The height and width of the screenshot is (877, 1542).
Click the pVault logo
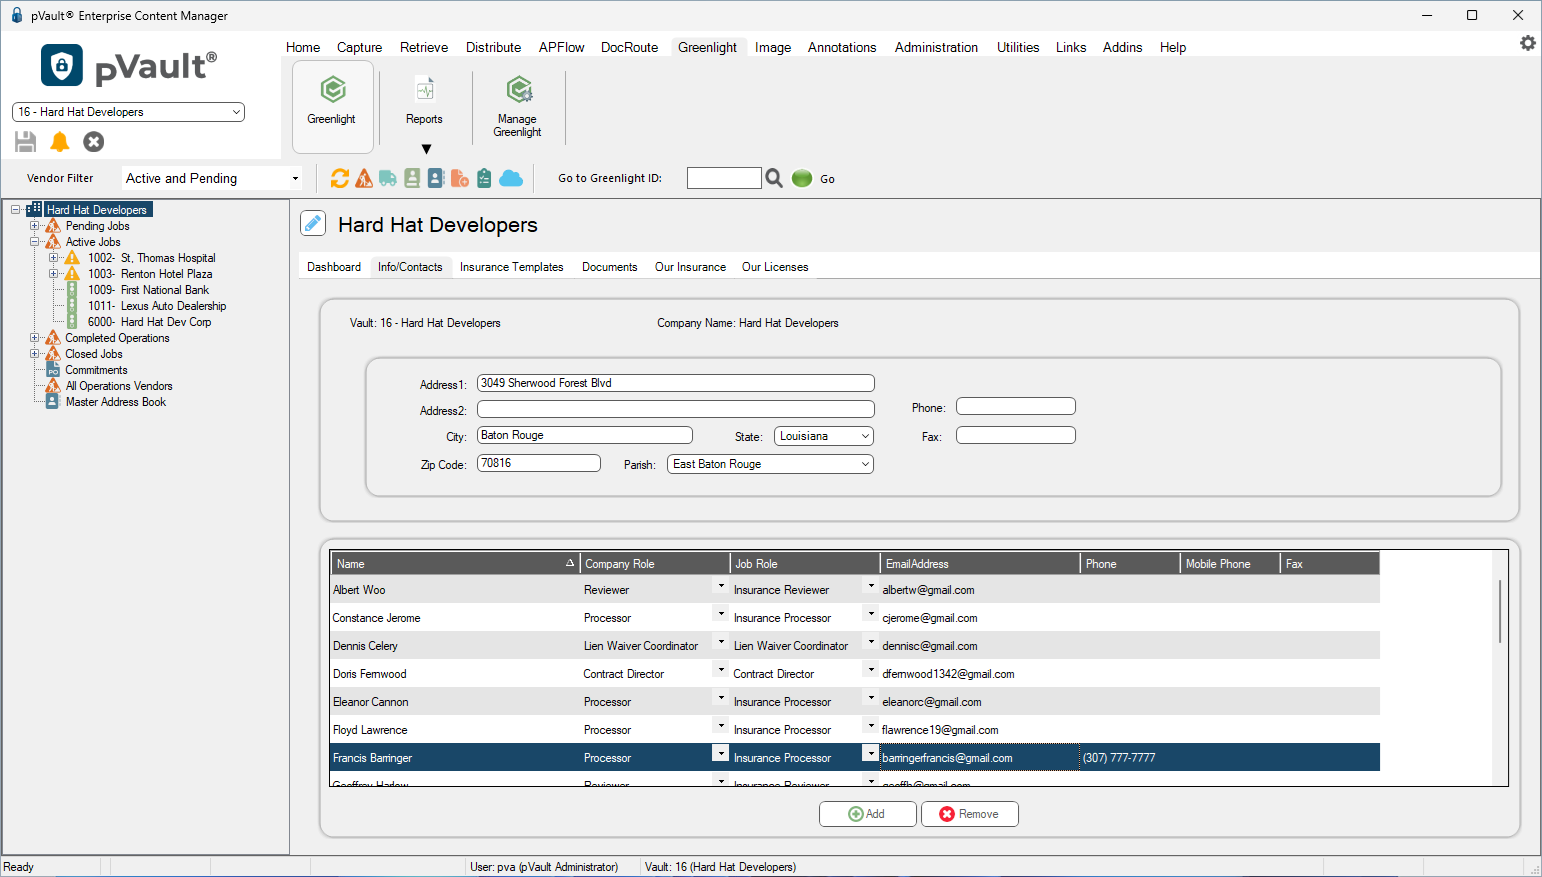129,66
